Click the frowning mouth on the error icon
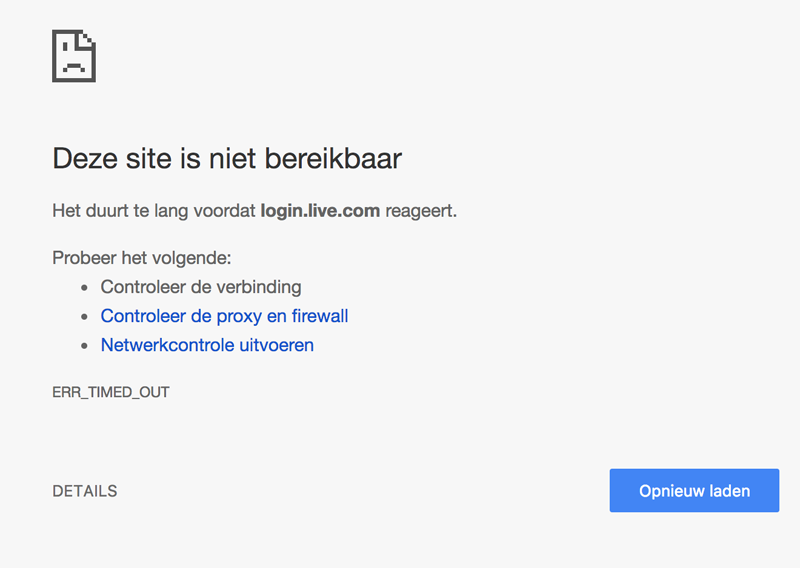The height and width of the screenshot is (568, 800). point(72,66)
